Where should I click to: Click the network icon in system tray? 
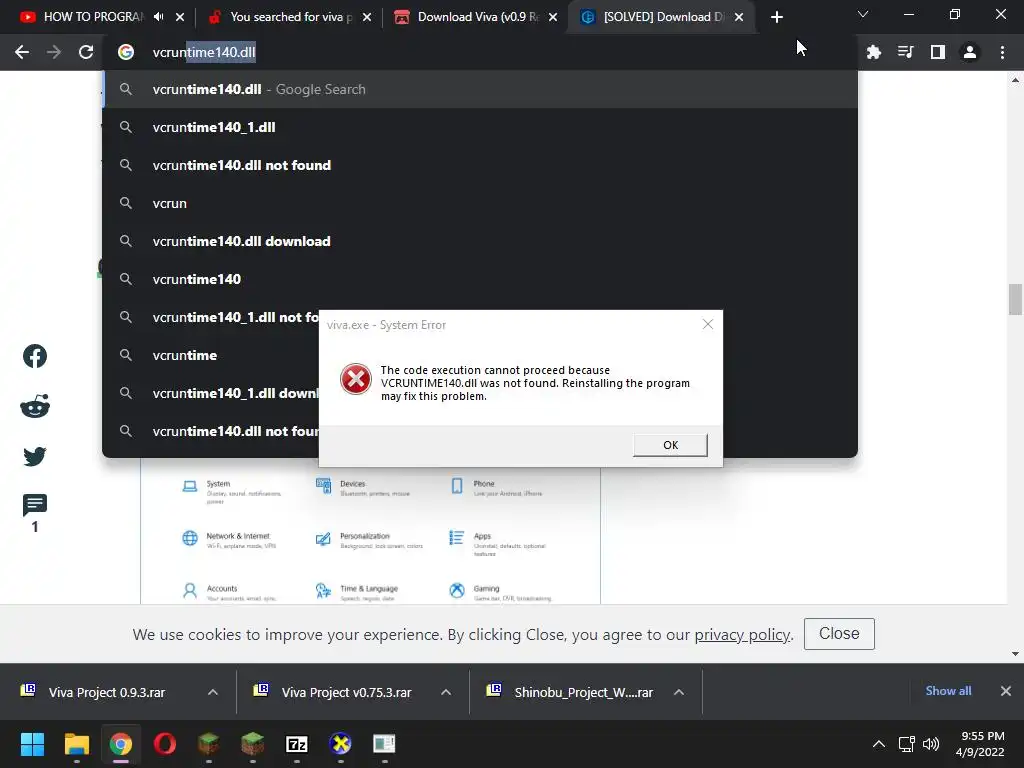pyautogui.click(x=906, y=744)
